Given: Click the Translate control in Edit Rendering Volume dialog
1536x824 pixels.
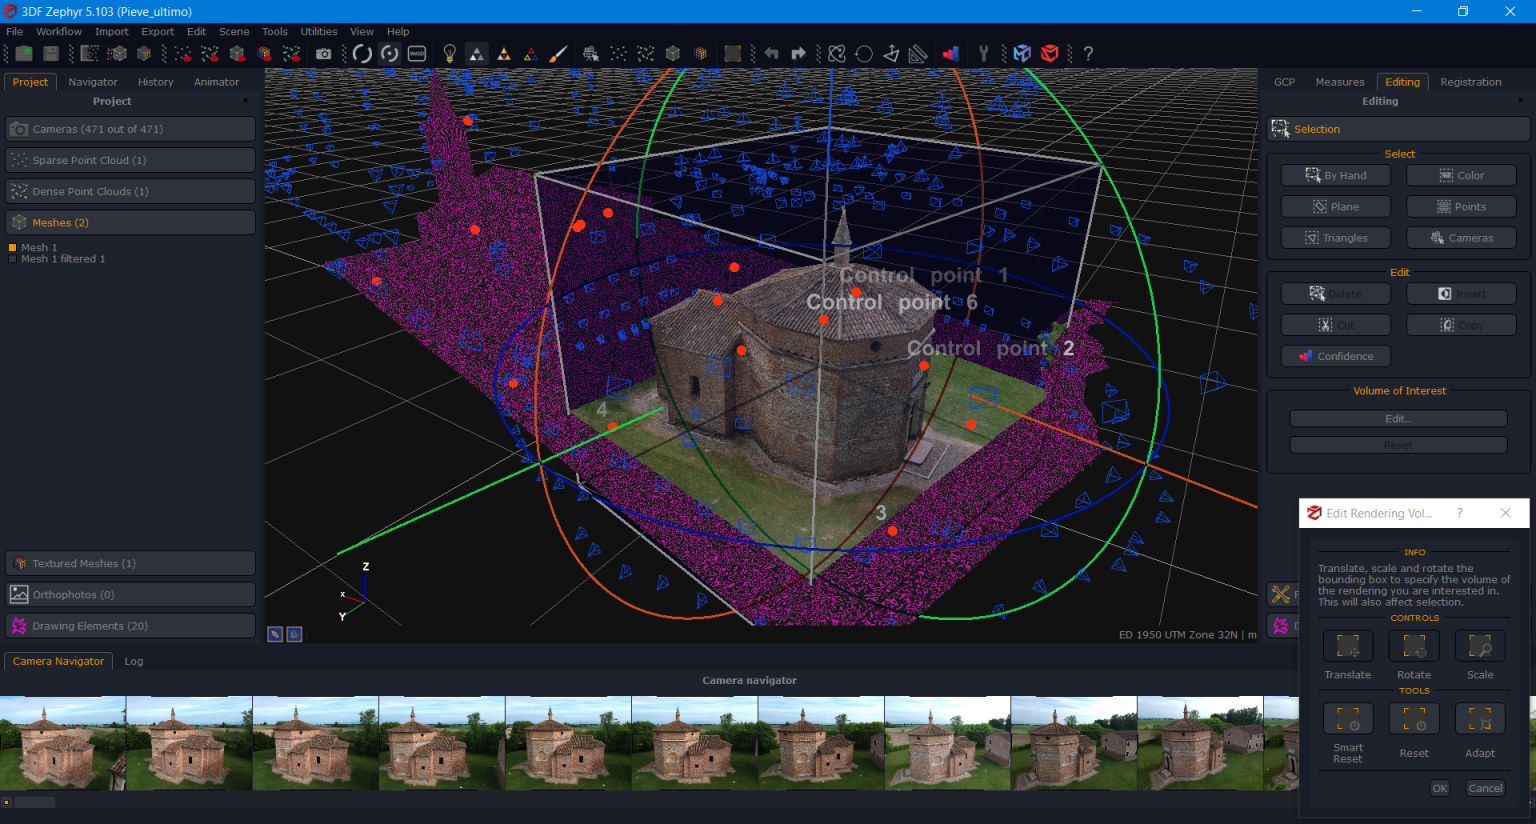Looking at the screenshot, I should click(1347, 645).
